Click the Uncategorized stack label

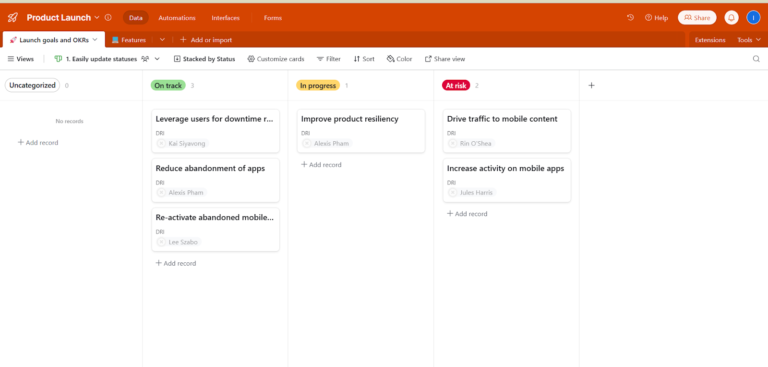click(32, 85)
